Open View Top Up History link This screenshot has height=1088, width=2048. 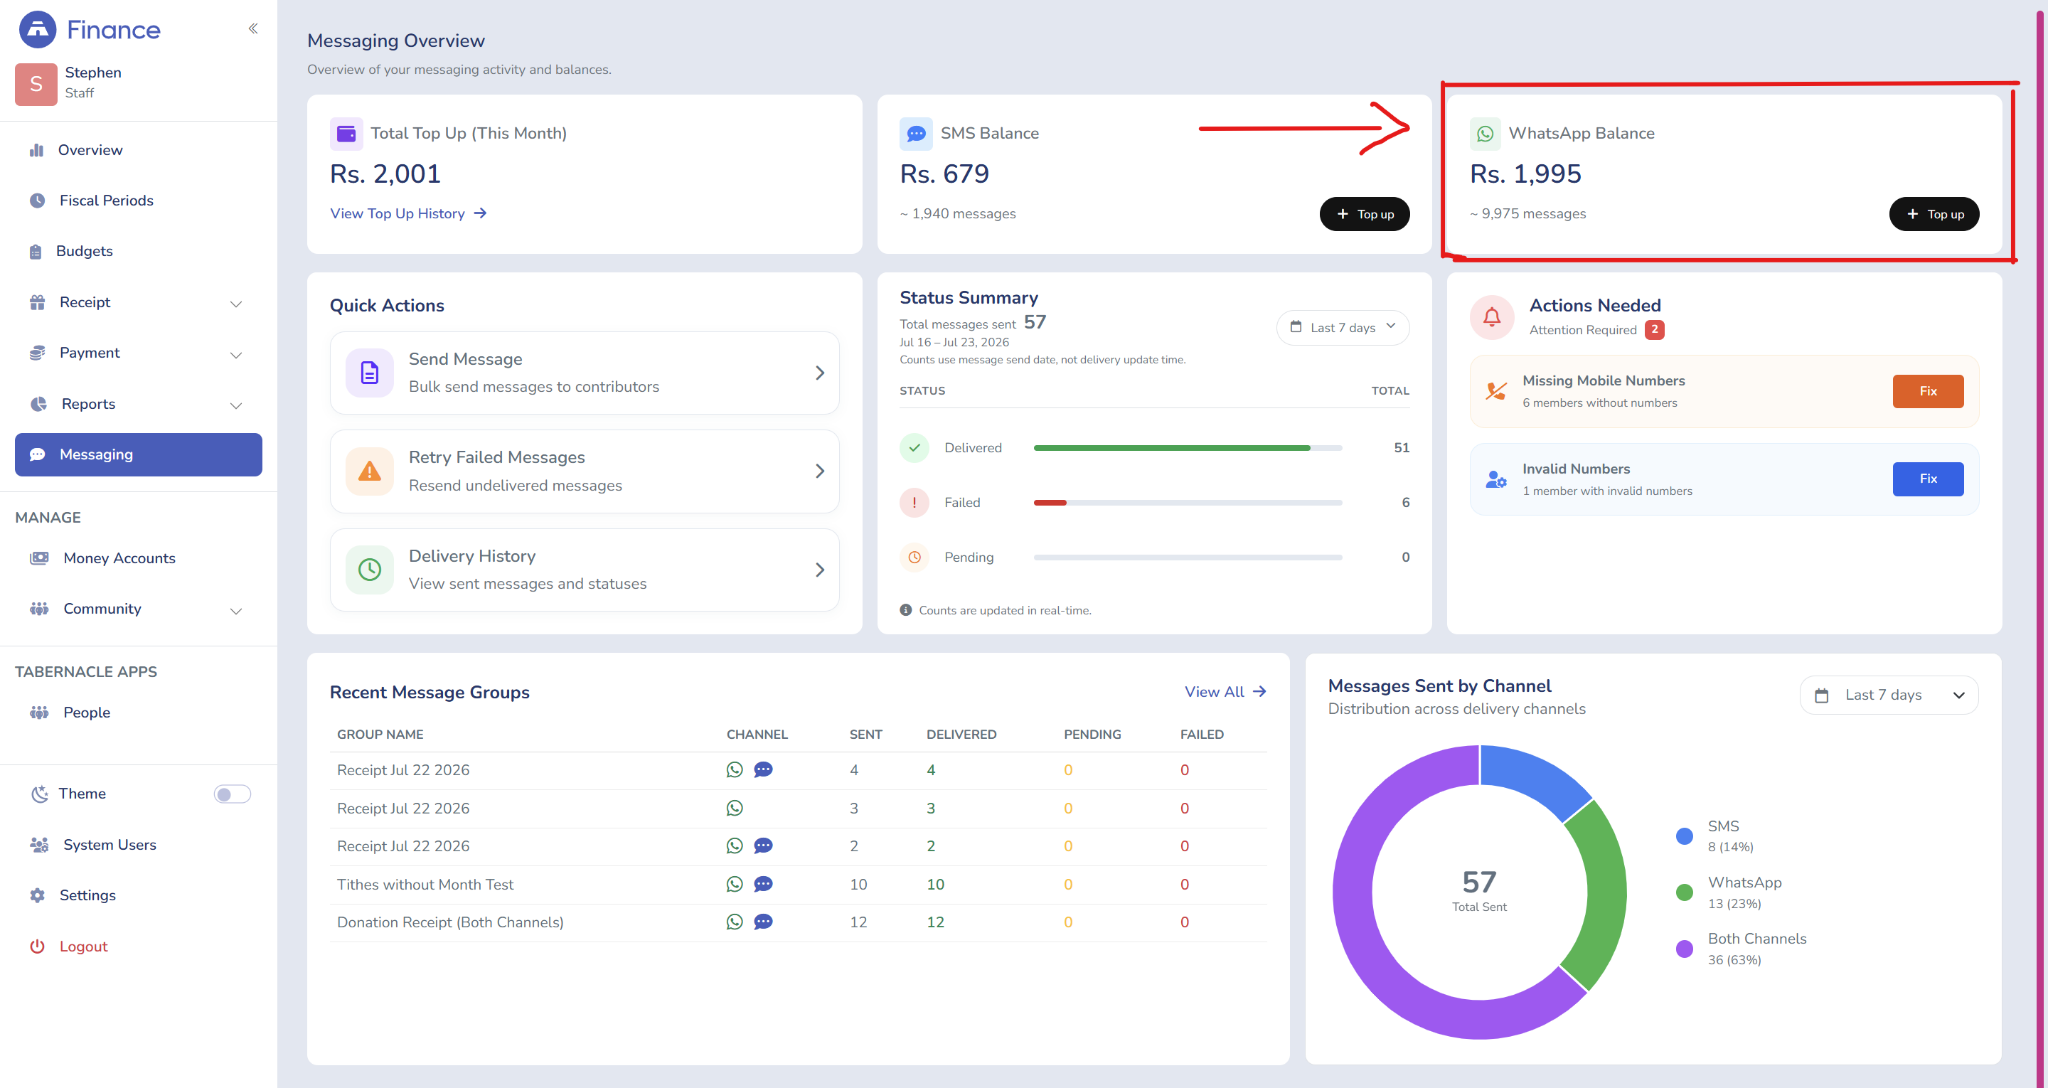[x=408, y=213]
